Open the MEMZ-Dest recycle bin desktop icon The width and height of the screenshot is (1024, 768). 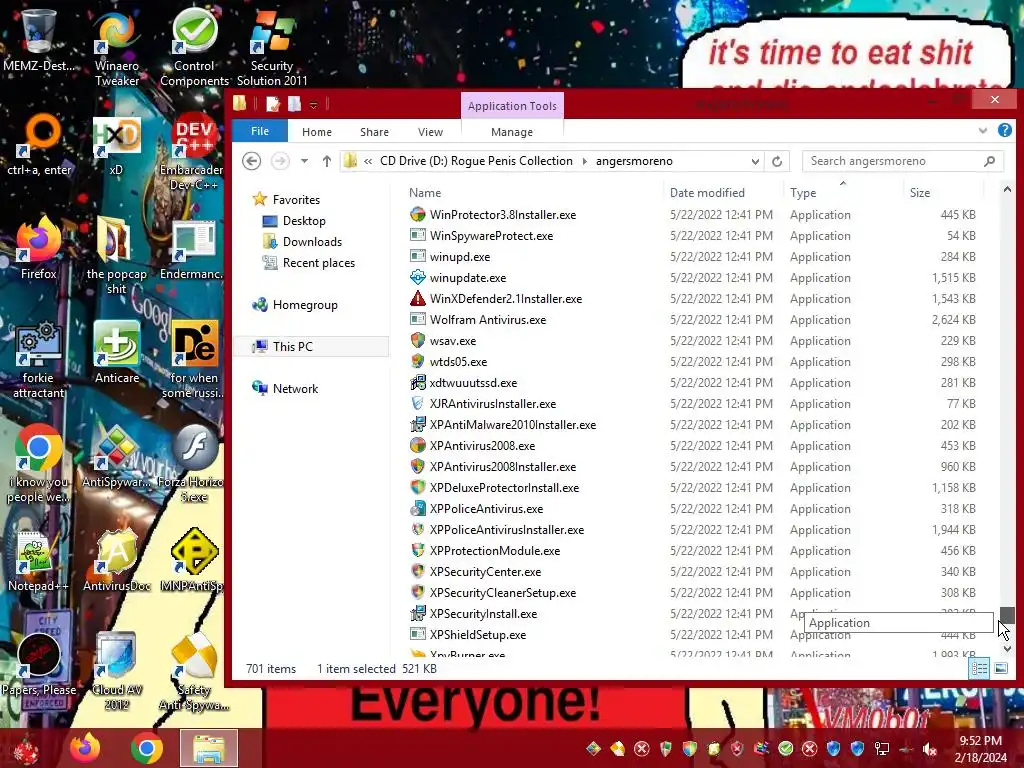(38, 39)
